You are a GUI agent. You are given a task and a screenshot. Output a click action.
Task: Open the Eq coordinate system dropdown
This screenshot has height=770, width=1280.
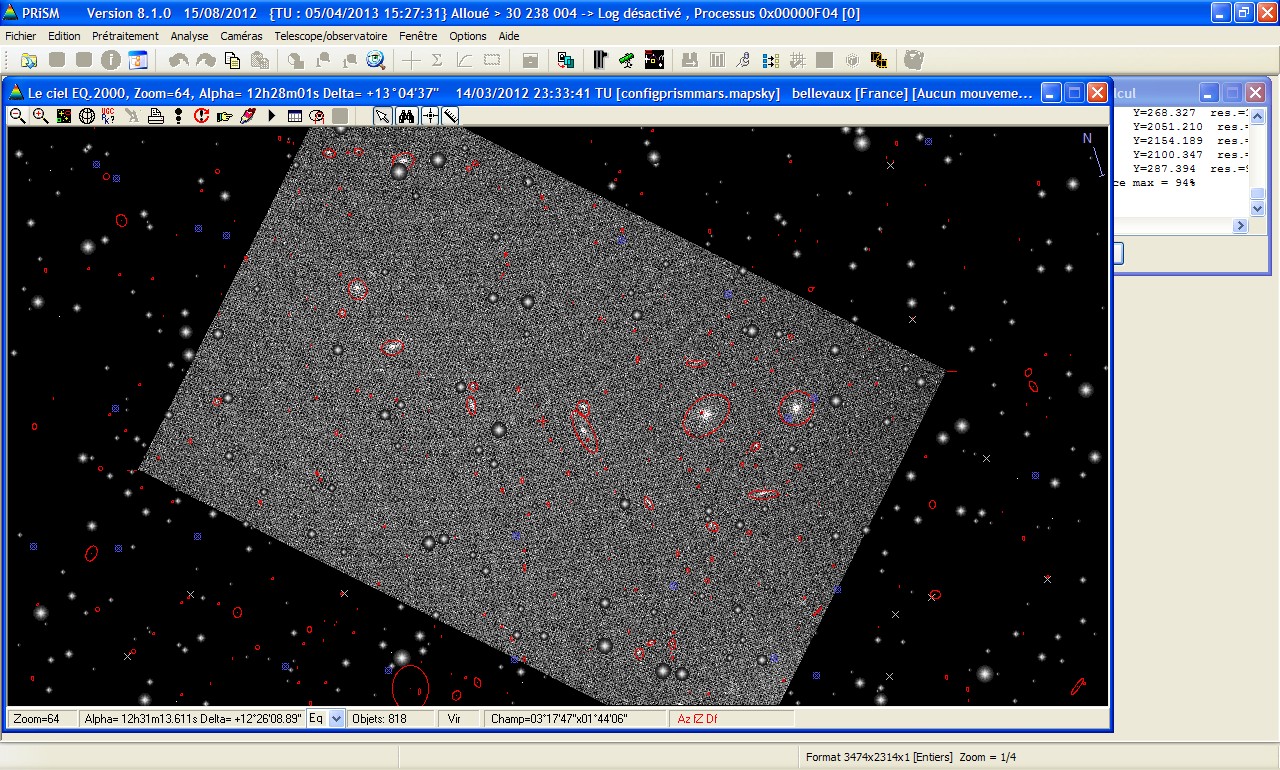(337, 718)
